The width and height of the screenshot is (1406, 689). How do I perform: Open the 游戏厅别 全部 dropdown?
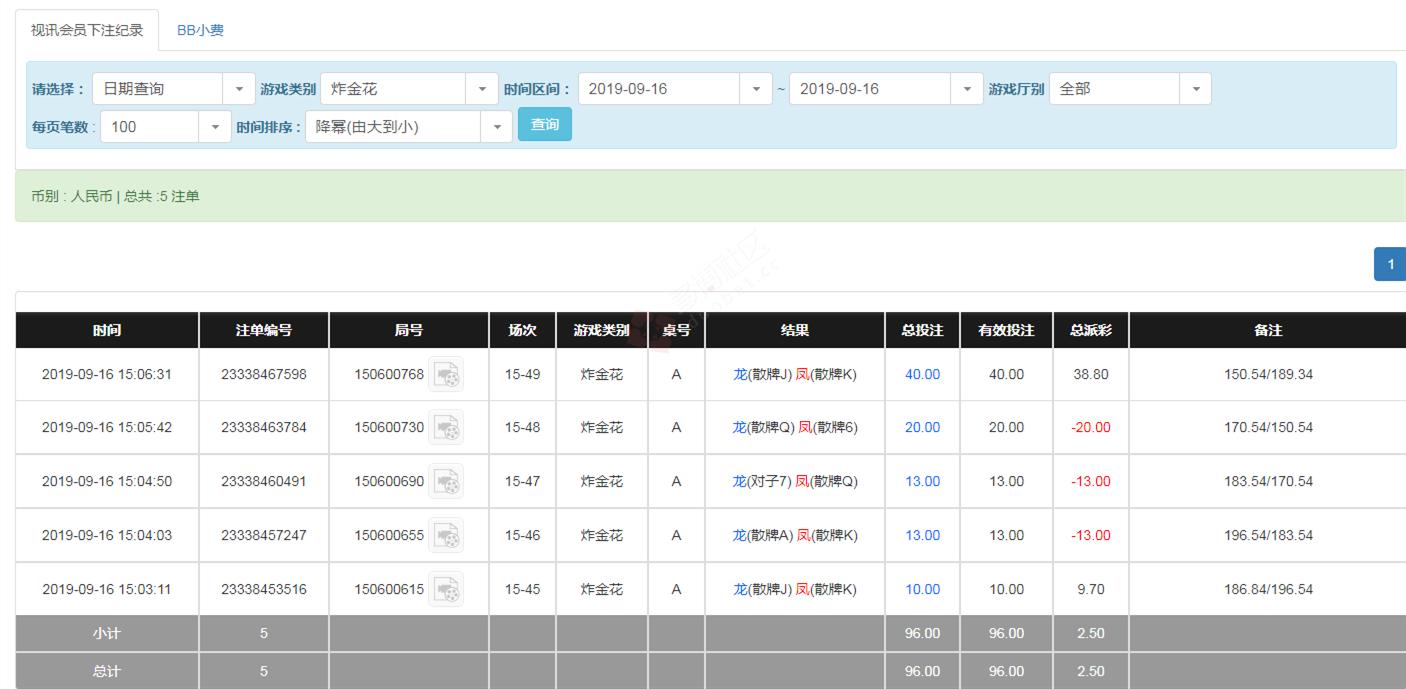tap(1129, 89)
